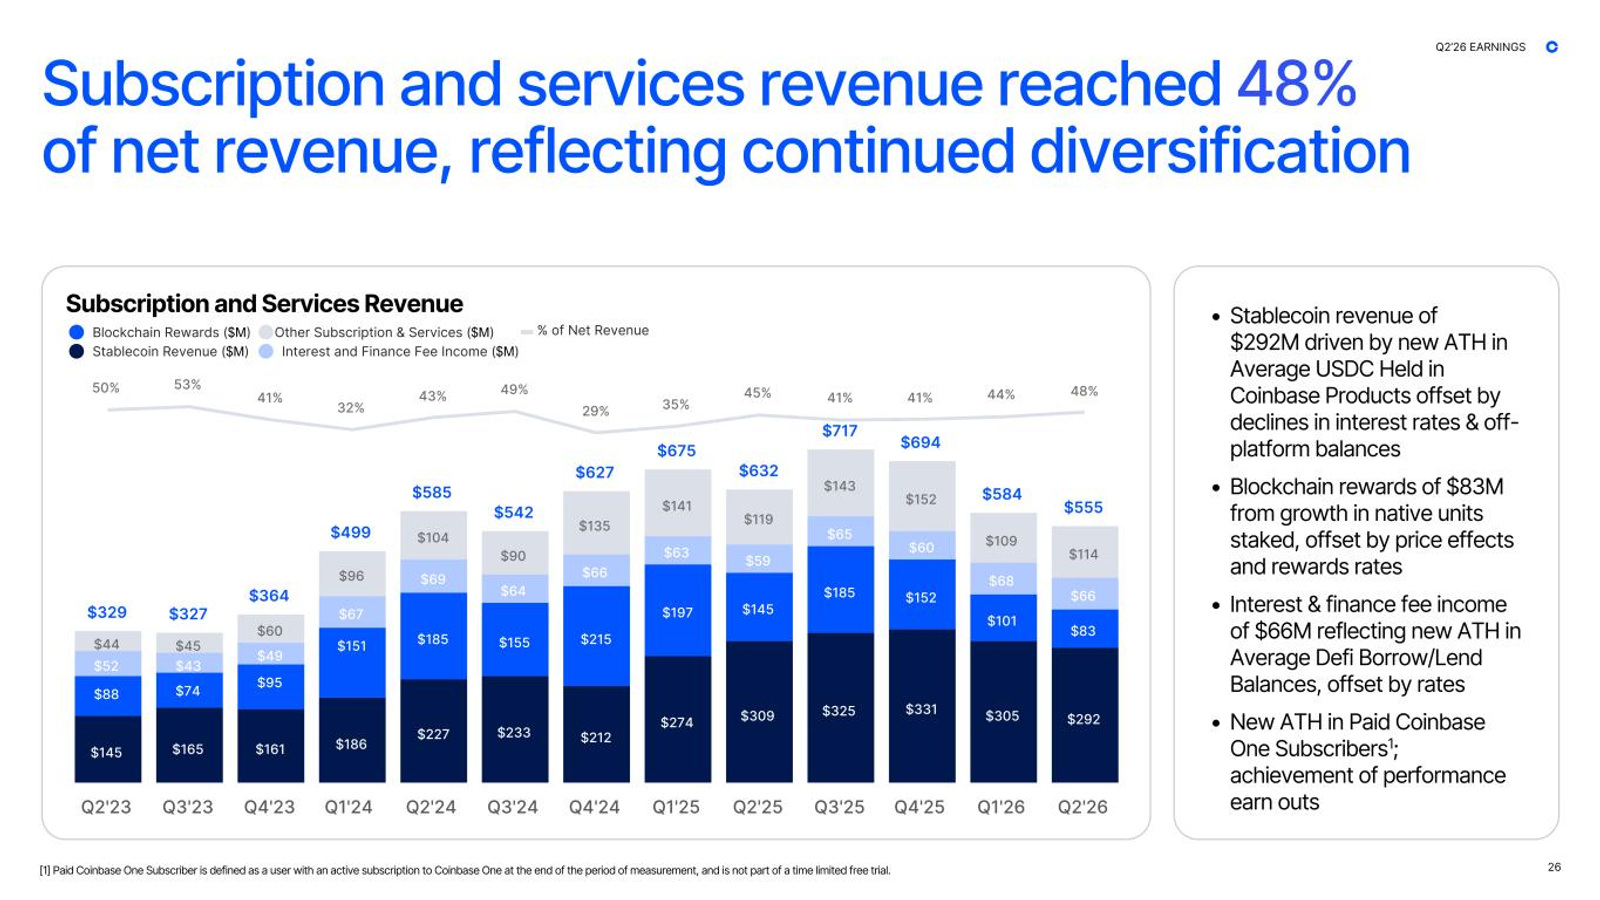
Task: Click the Stablecoin Revenue legend dot
Action: point(76,351)
